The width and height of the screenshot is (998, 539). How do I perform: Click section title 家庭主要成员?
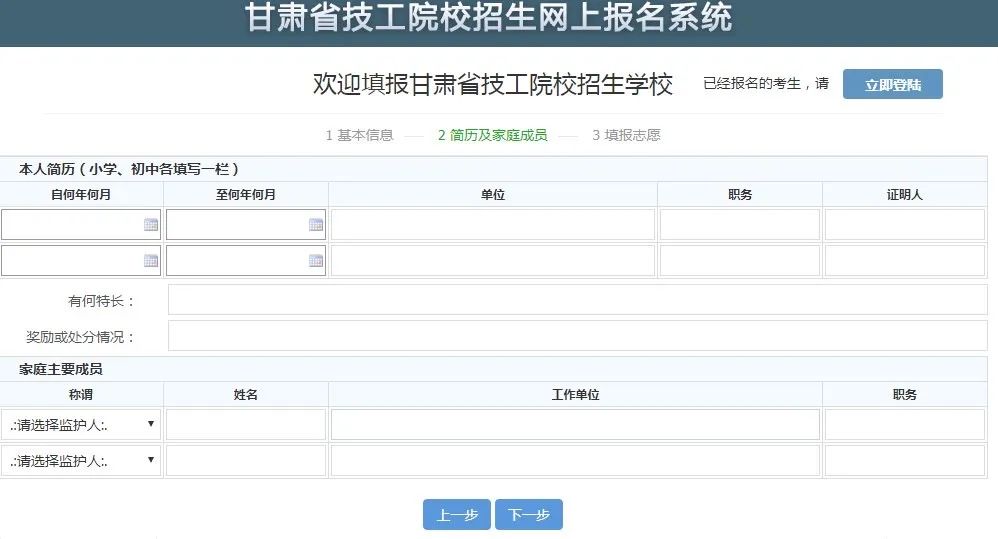[x=60, y=369]
